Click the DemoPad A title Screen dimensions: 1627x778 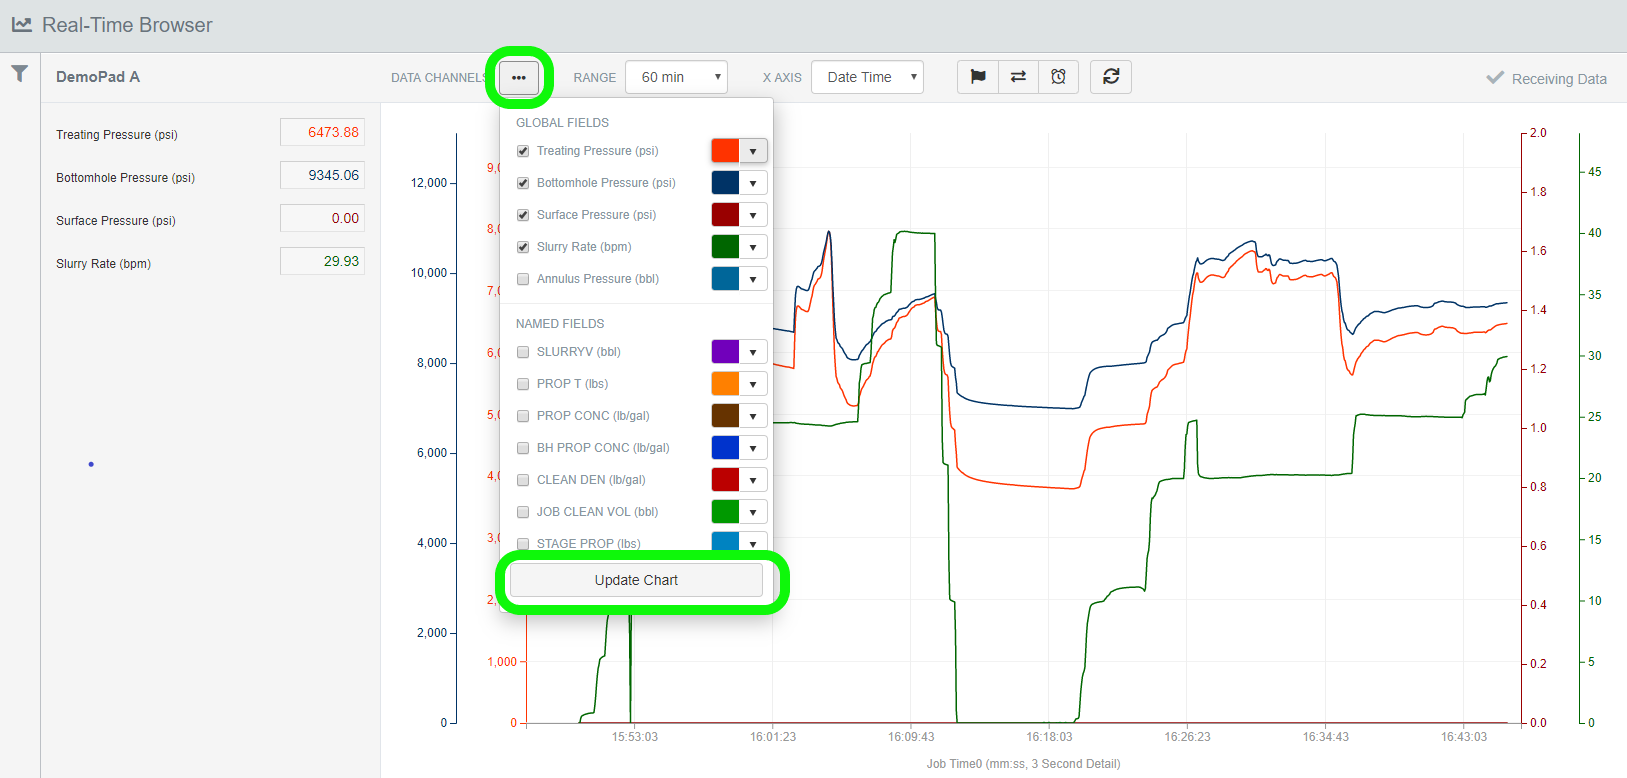(98, 77)
